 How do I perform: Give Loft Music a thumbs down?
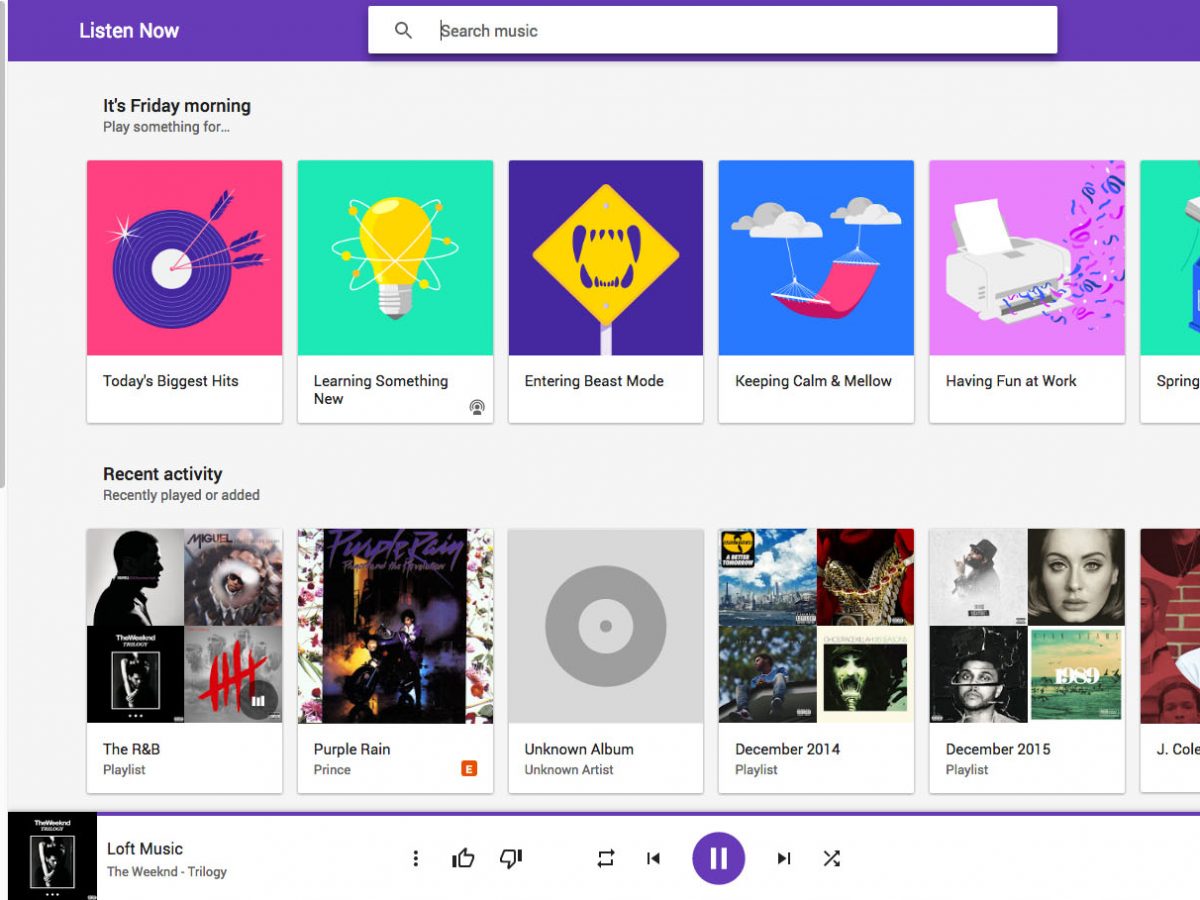[x=511, y=858]
